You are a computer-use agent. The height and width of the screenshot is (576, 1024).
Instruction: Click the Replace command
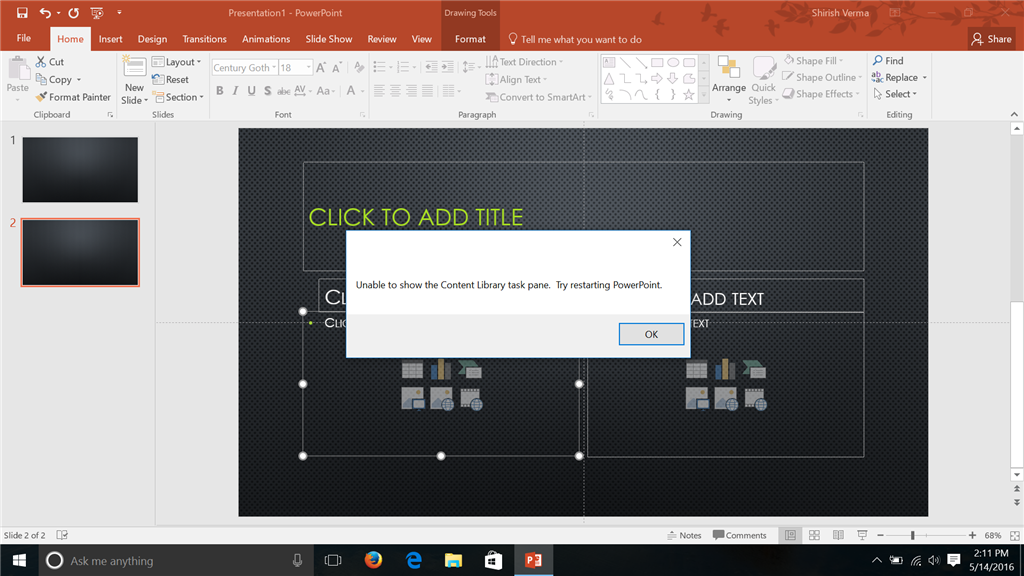[x=899, y=77]
